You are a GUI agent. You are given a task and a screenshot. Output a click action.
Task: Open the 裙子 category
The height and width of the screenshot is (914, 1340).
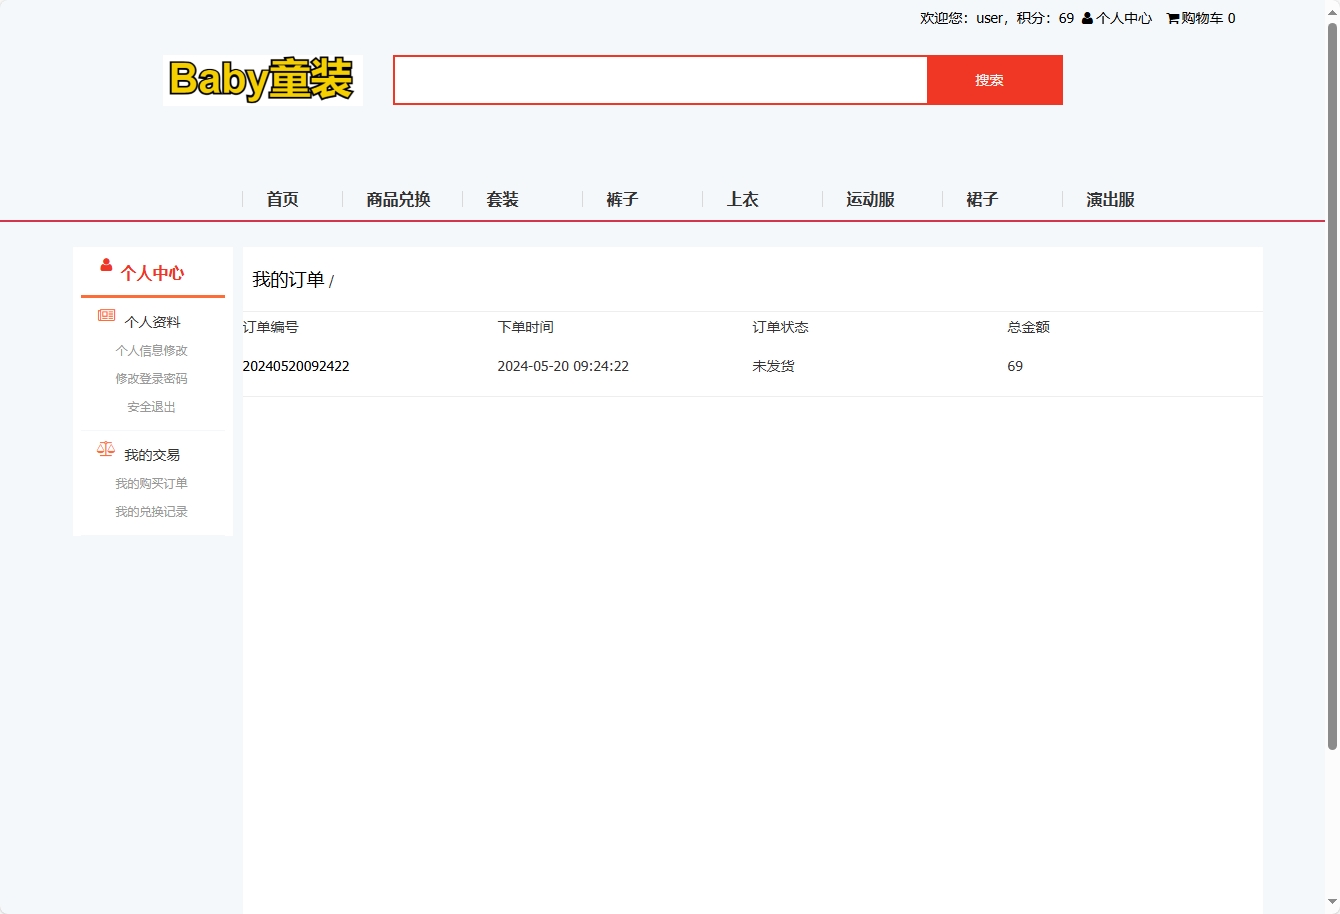[983, 199]
